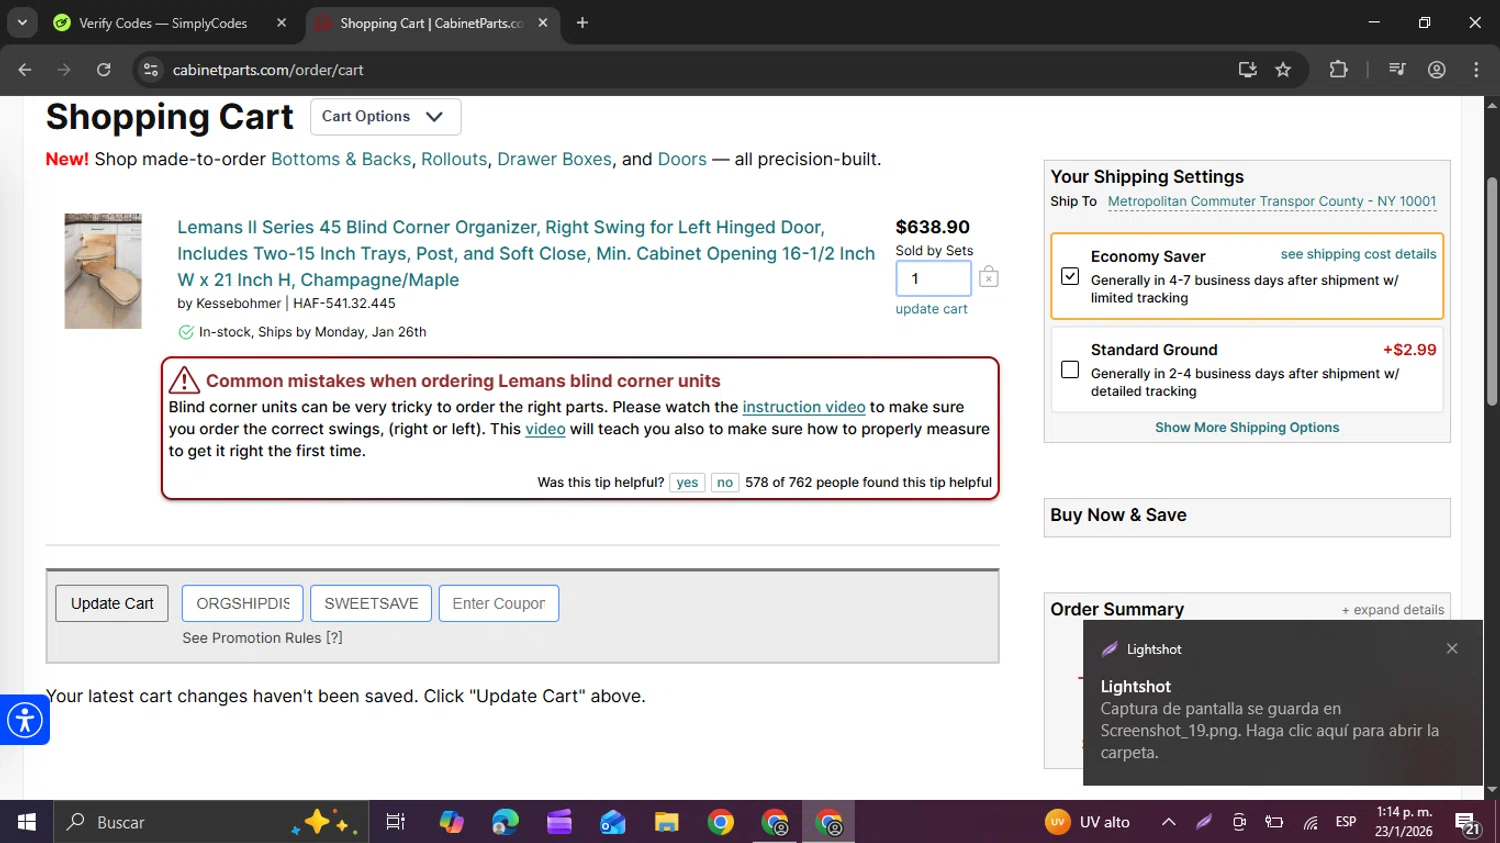Click the quantity input field
Viewport: 1500px width, 843px height.
coord(933,279)
